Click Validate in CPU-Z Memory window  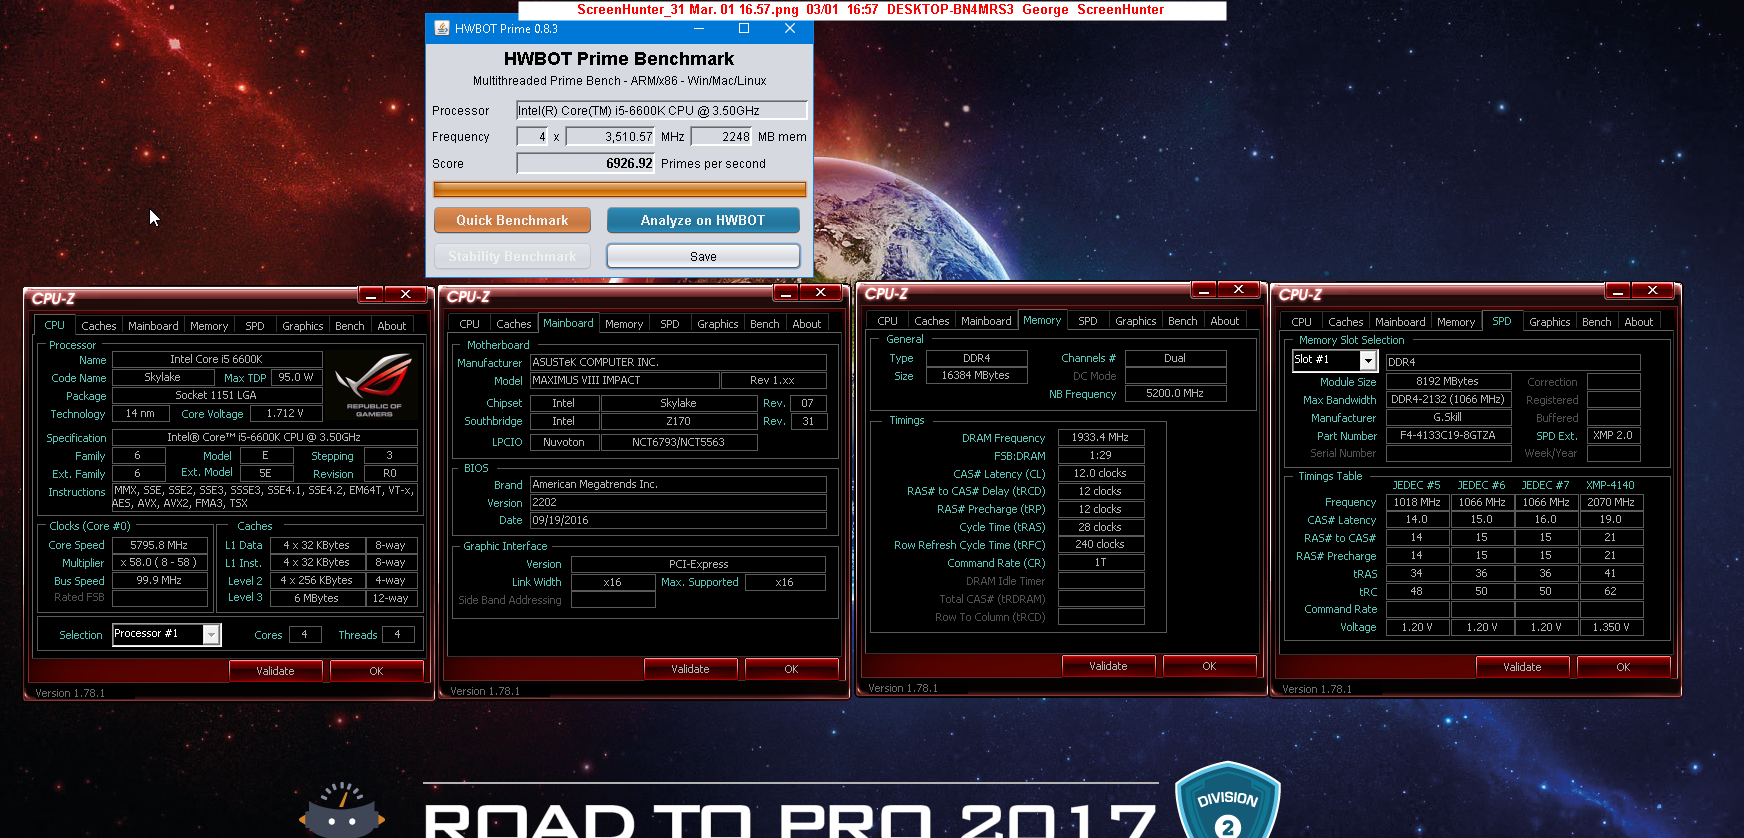coord(1108,666)
